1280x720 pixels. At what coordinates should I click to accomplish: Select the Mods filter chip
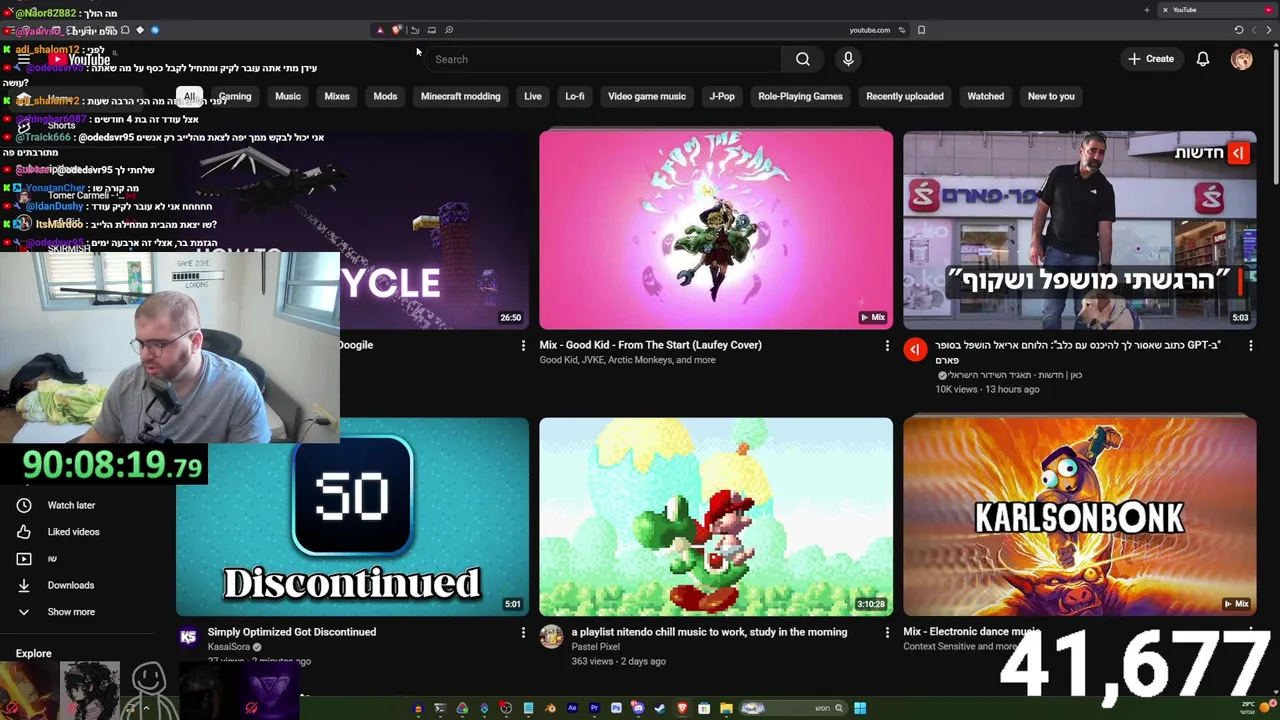pos(385,96)
